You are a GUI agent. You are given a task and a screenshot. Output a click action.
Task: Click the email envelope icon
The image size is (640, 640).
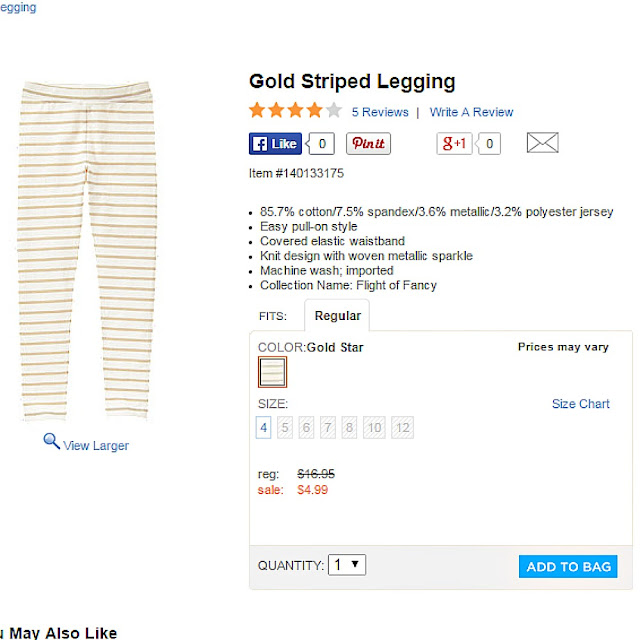tap(542, 144)
